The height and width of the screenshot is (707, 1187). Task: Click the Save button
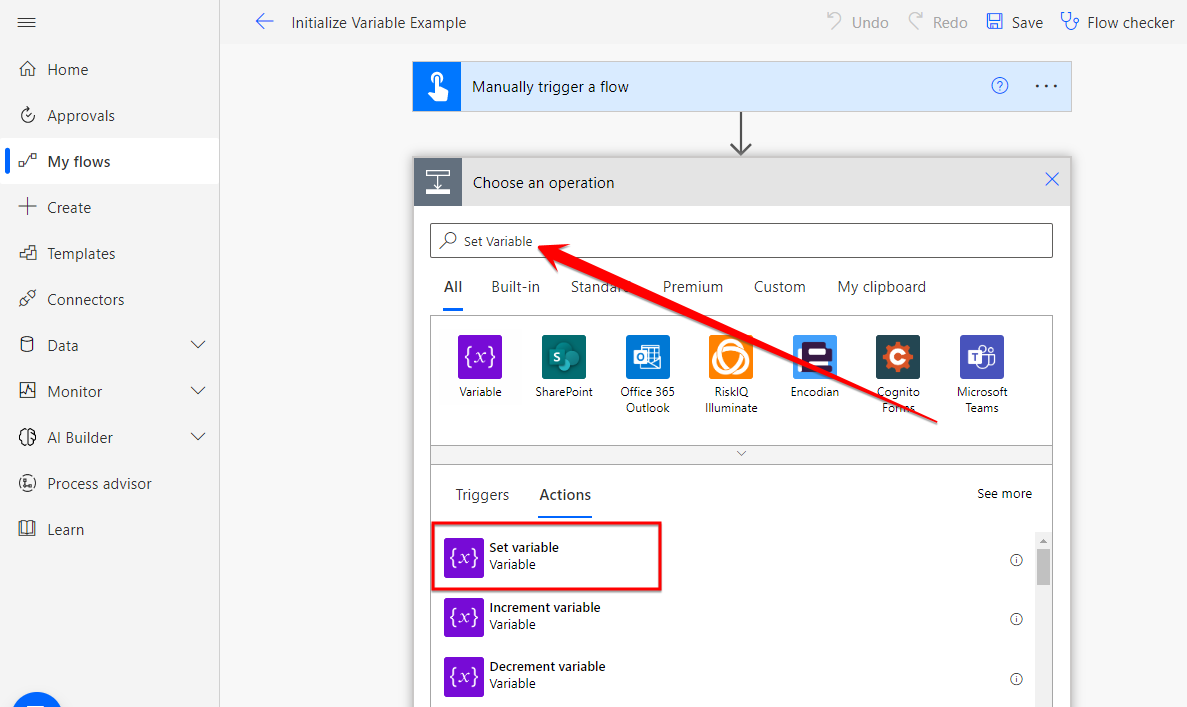[x=1014, y=22]
